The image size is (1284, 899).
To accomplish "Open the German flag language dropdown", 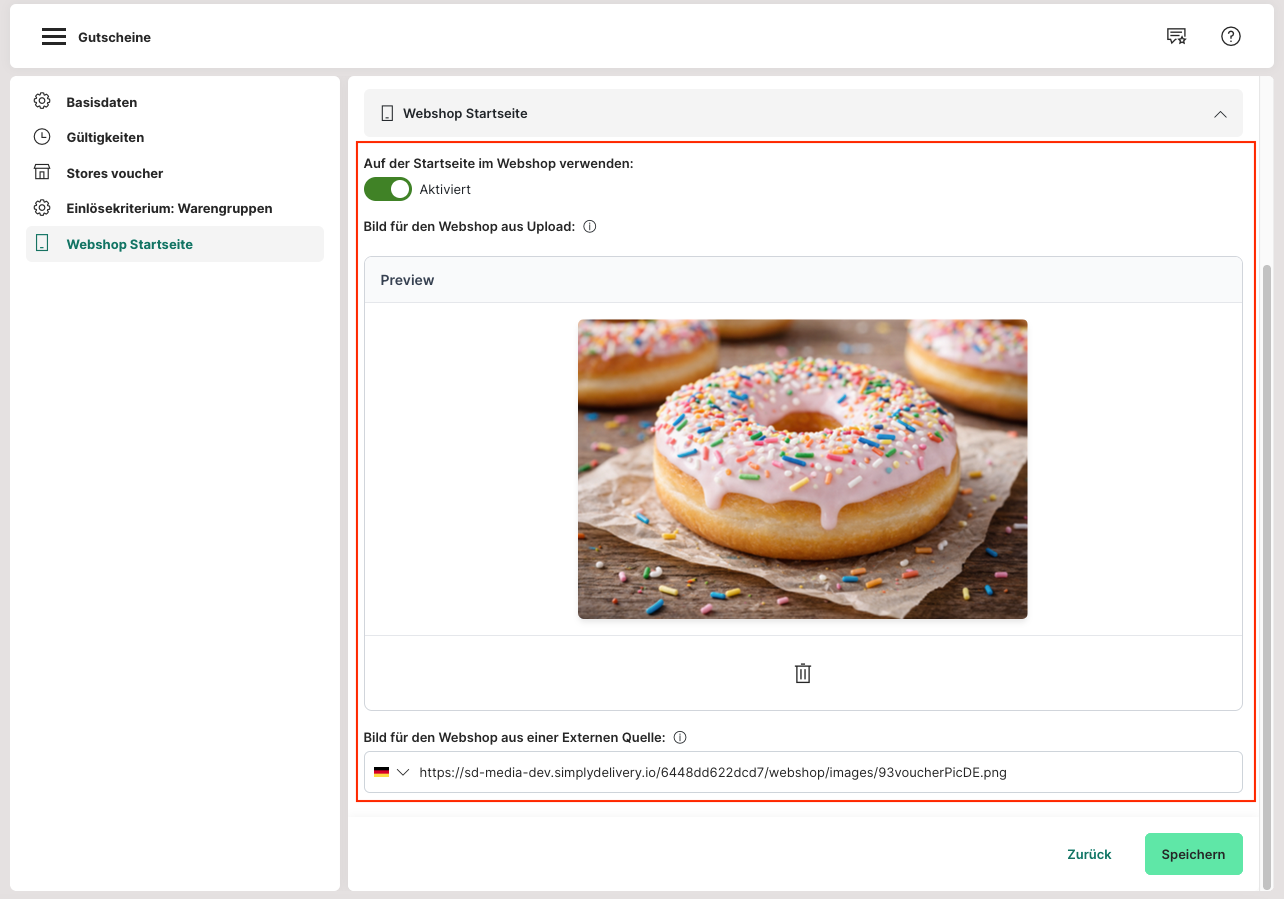I will click(x=391, y=772).
